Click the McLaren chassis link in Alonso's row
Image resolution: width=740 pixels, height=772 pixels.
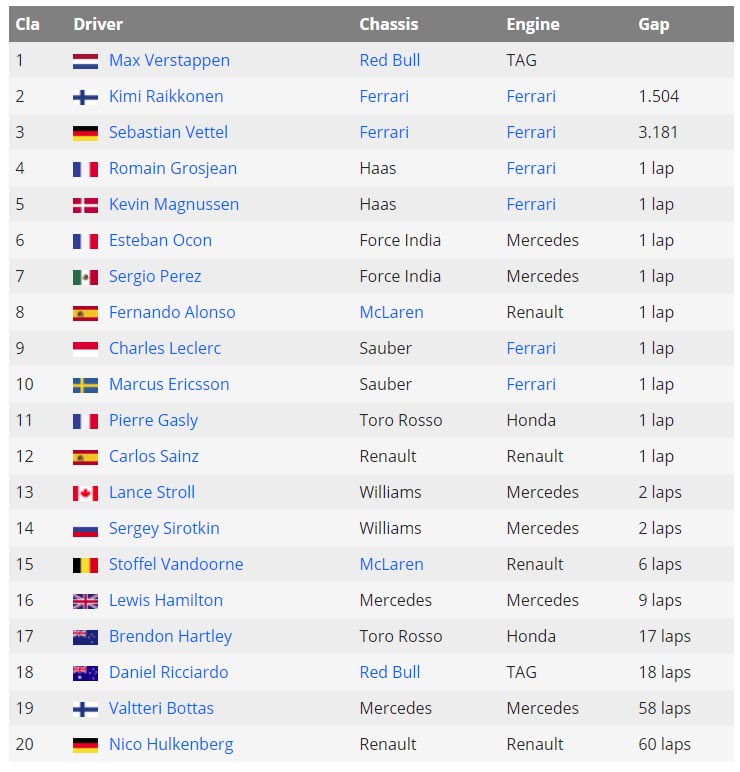coord(391,312)
